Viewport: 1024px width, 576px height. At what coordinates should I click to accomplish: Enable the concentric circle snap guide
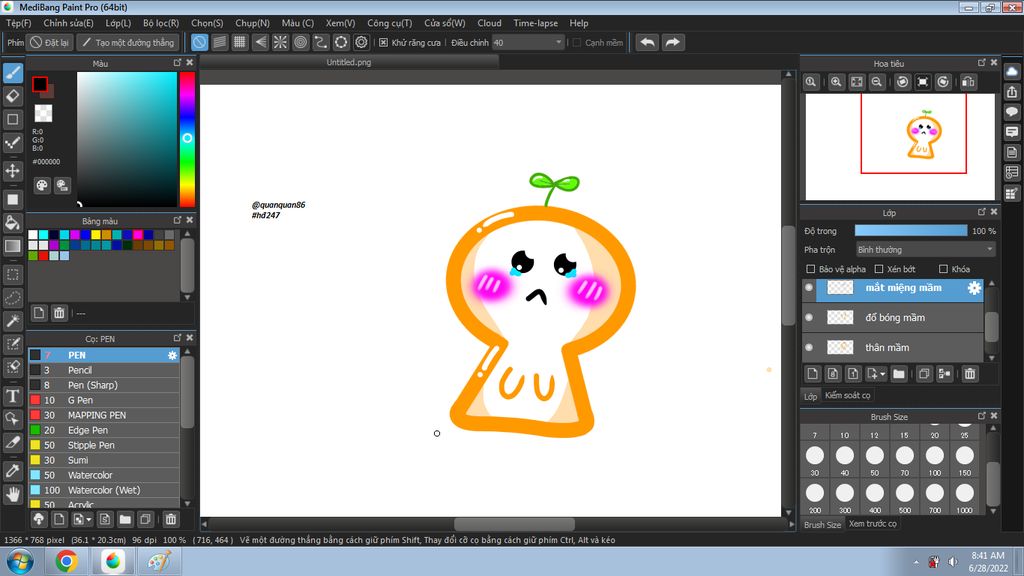[x=300, y=42]
